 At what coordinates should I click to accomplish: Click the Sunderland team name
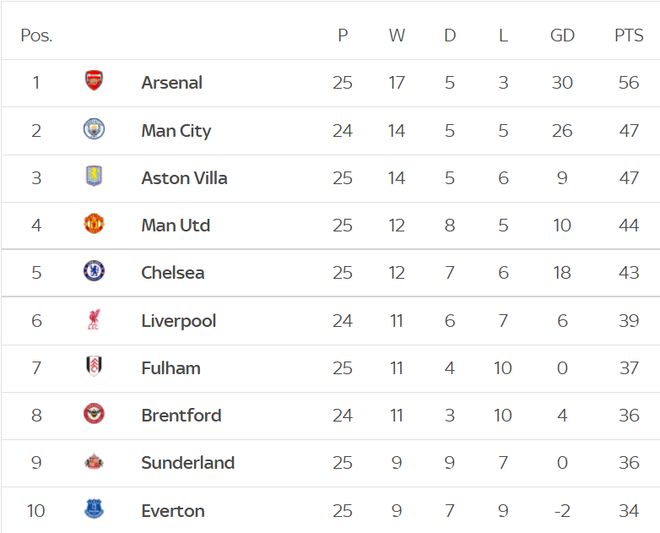pyautogui.click(x=188, y=463)
